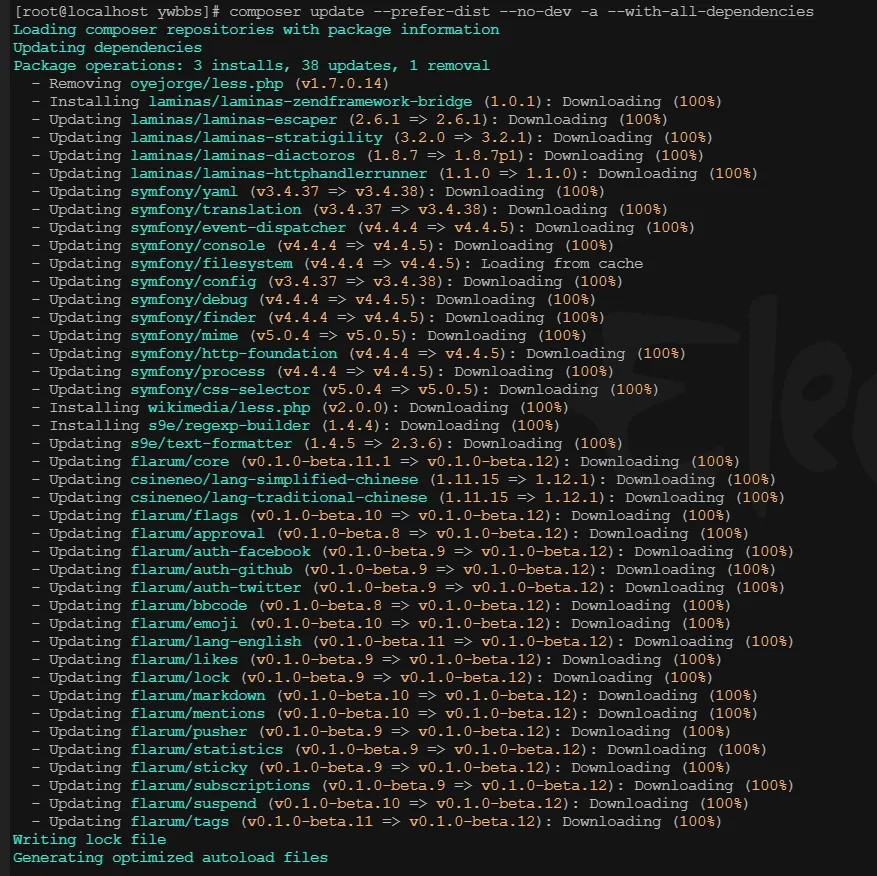Click the 'symfony/filesystem' package name
The width and height of the screenshot is (877, 876).
211,263
